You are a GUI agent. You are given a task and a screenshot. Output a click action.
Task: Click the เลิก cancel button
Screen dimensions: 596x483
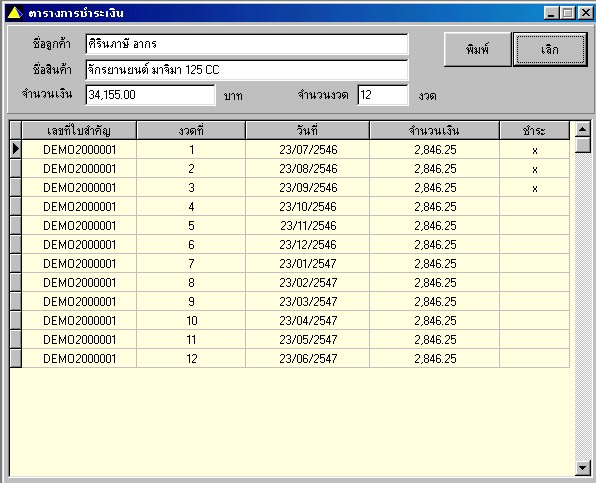pyautogui.click(x=550, y=49)
